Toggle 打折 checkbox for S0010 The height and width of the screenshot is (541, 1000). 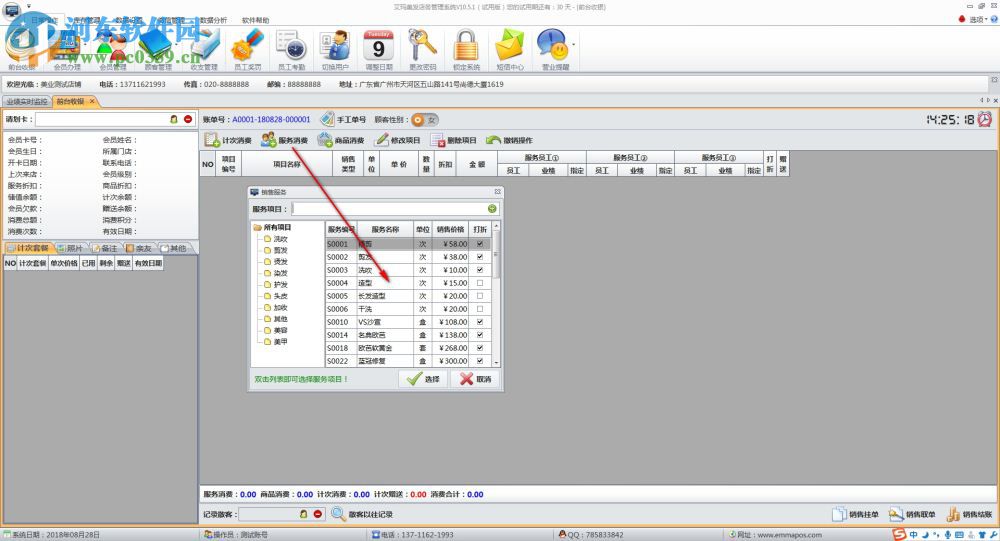480,322
